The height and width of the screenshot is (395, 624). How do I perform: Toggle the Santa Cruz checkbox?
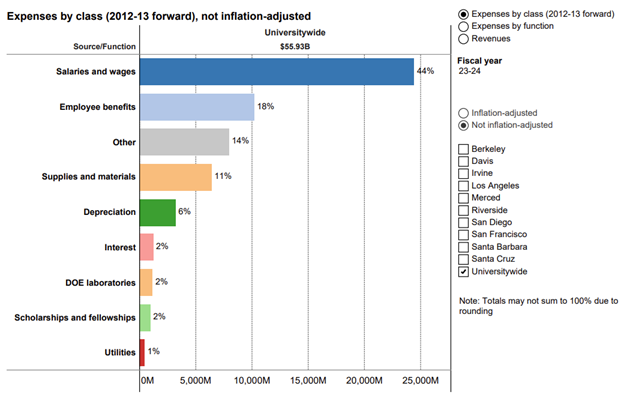point(463,259)
